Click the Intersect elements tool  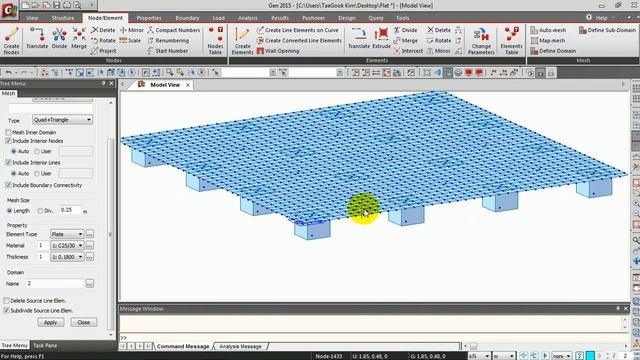[408, 51]
